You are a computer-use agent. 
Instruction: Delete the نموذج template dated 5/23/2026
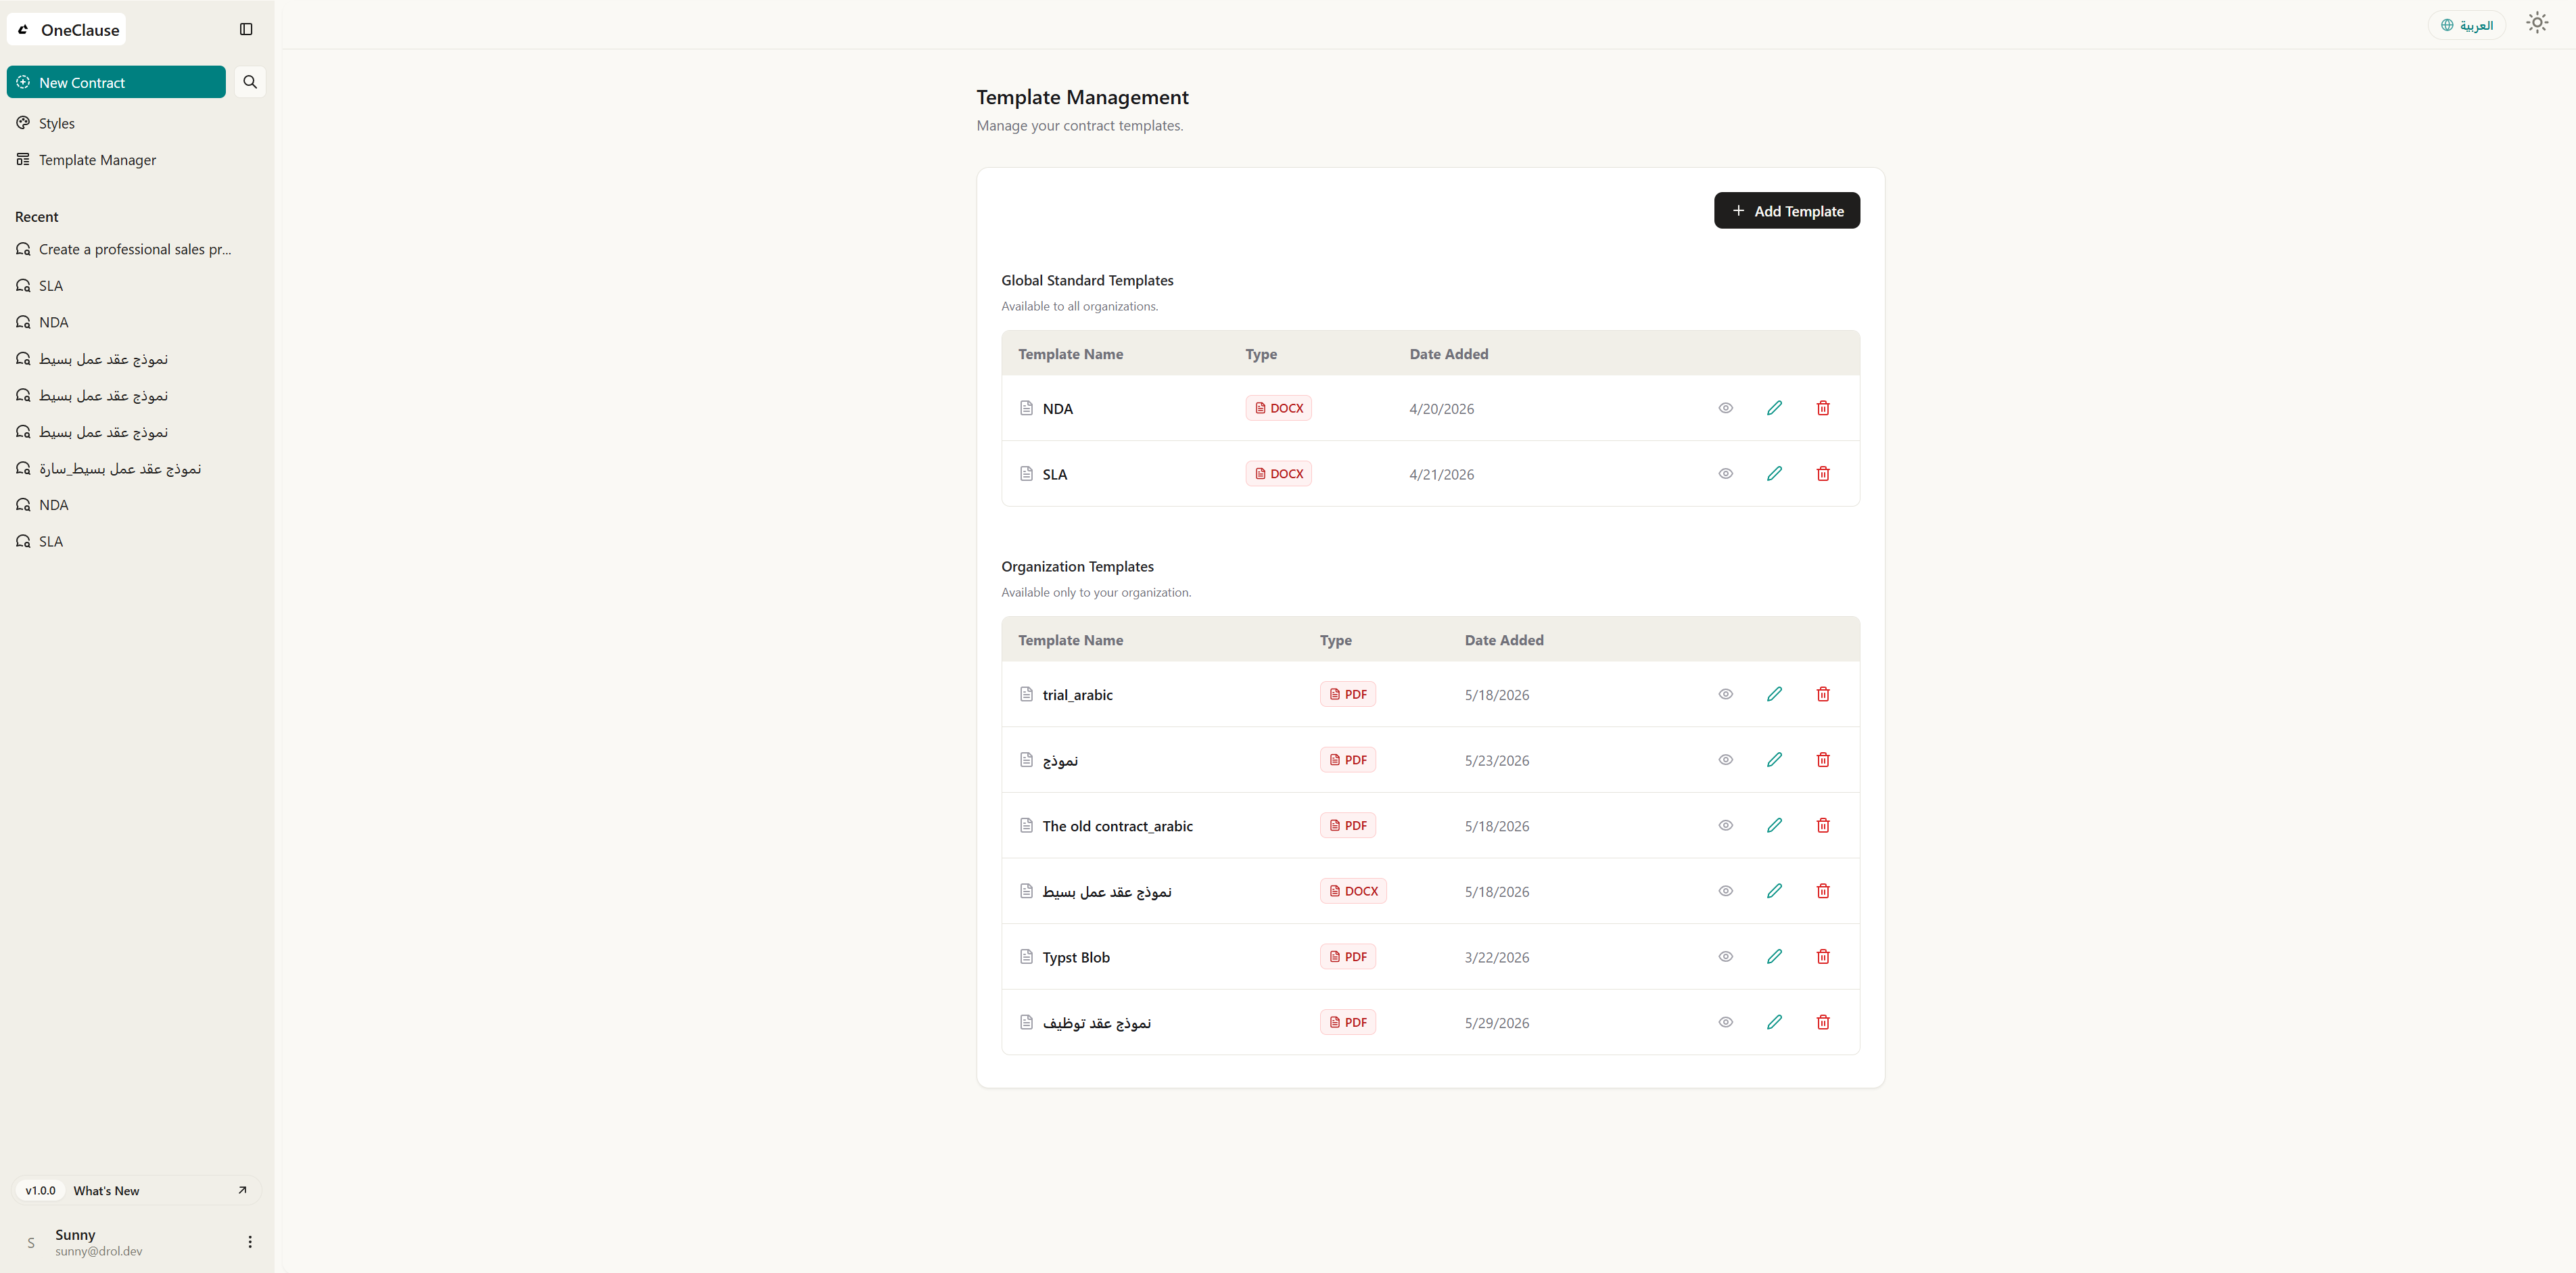[x=1823, y=760]
